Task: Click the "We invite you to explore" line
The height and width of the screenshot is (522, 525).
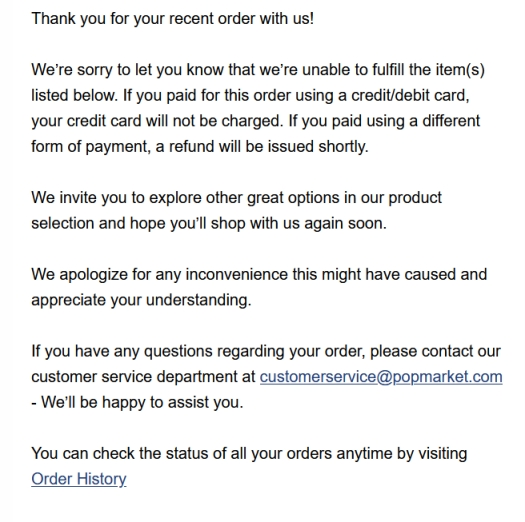Action: (x=236, y=198)
